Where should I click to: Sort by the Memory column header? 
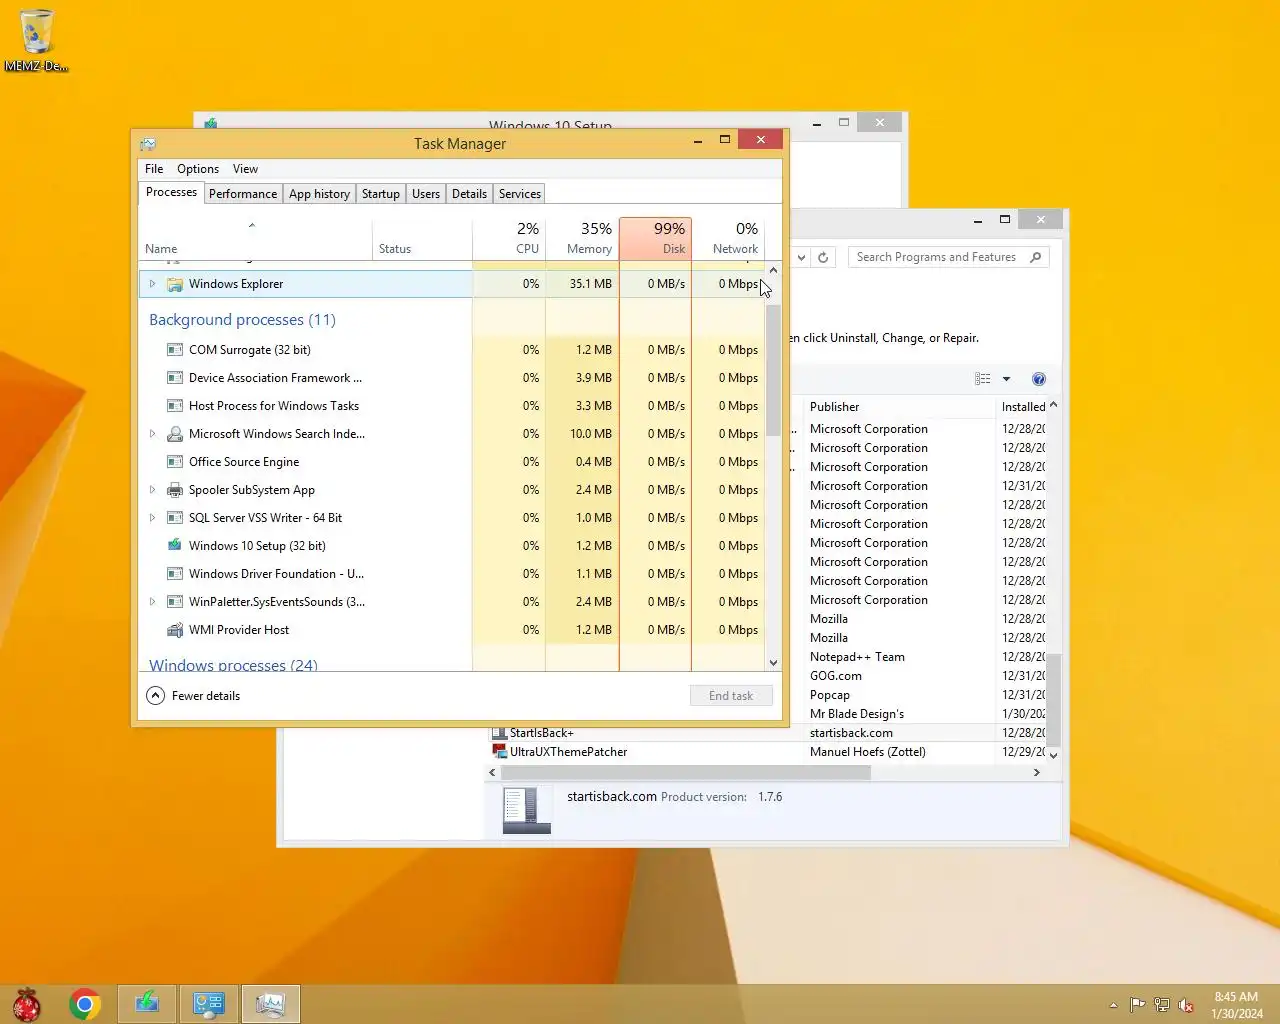click(x=582, y=238)
